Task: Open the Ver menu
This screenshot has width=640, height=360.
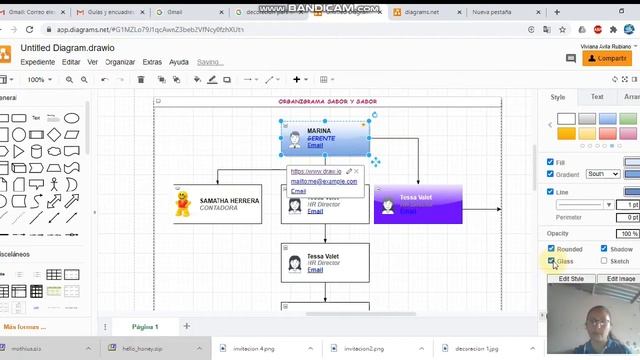Action: tap(92, 62)
